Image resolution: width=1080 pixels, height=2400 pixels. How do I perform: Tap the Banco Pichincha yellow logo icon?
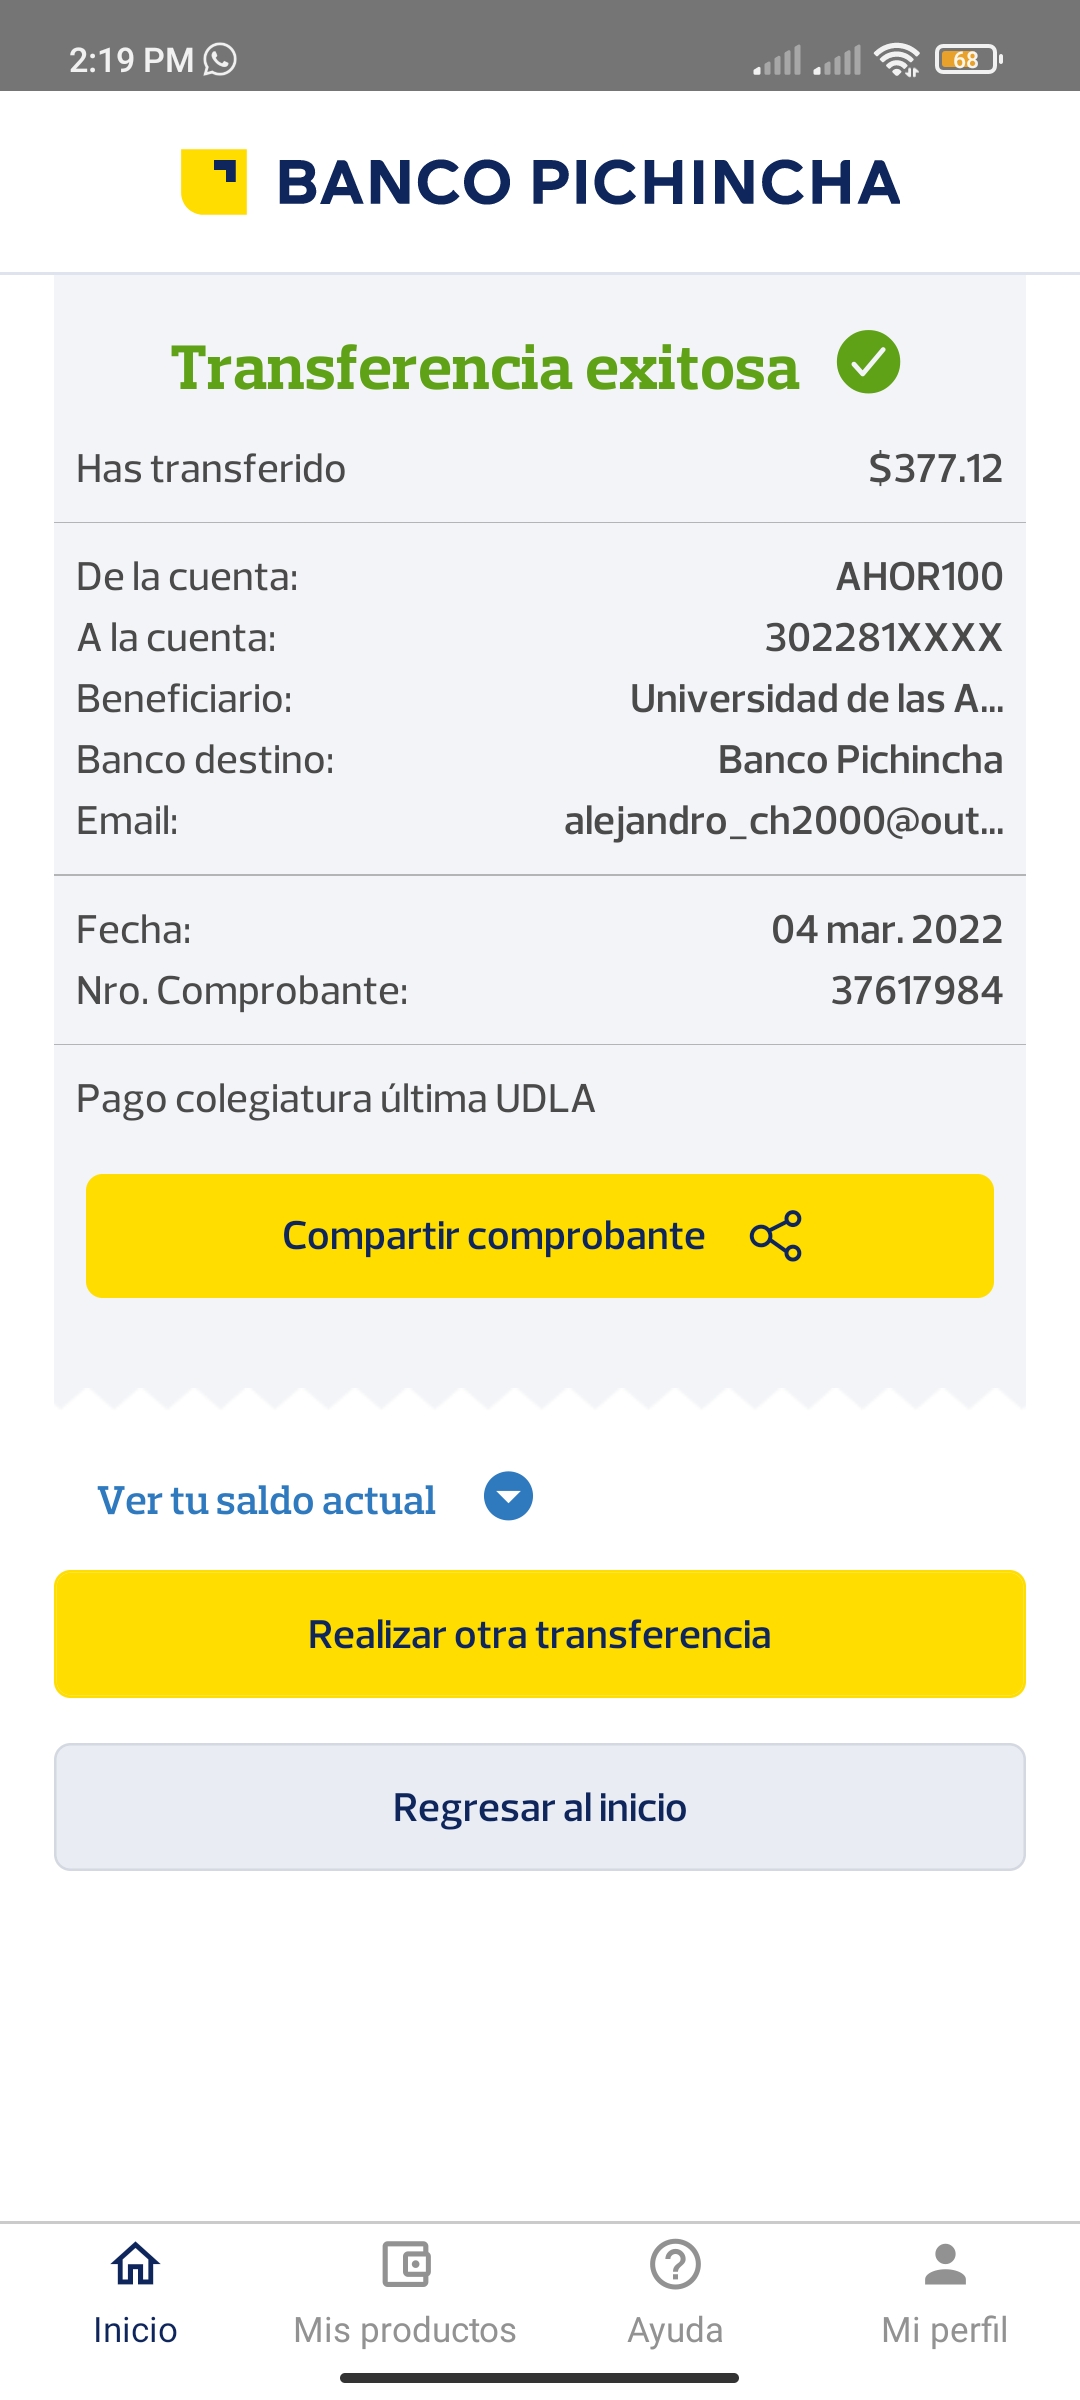(214, 181)
